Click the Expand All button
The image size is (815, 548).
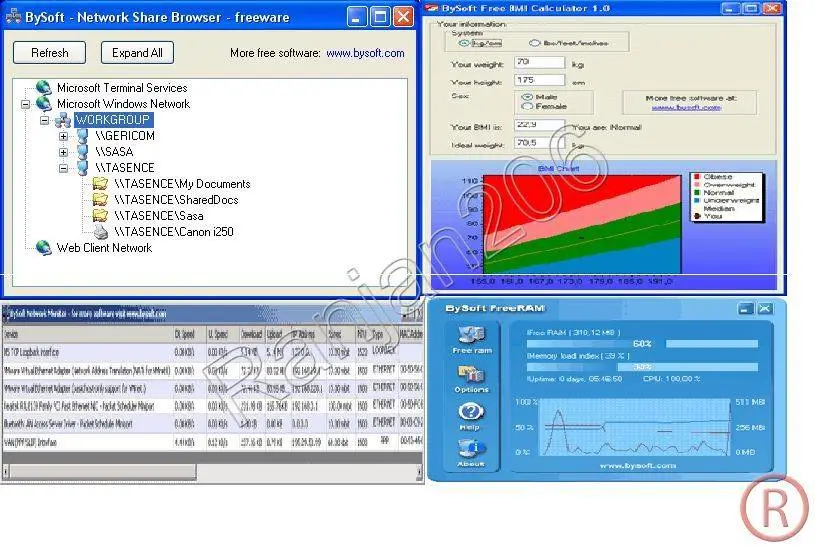(137, 53)
